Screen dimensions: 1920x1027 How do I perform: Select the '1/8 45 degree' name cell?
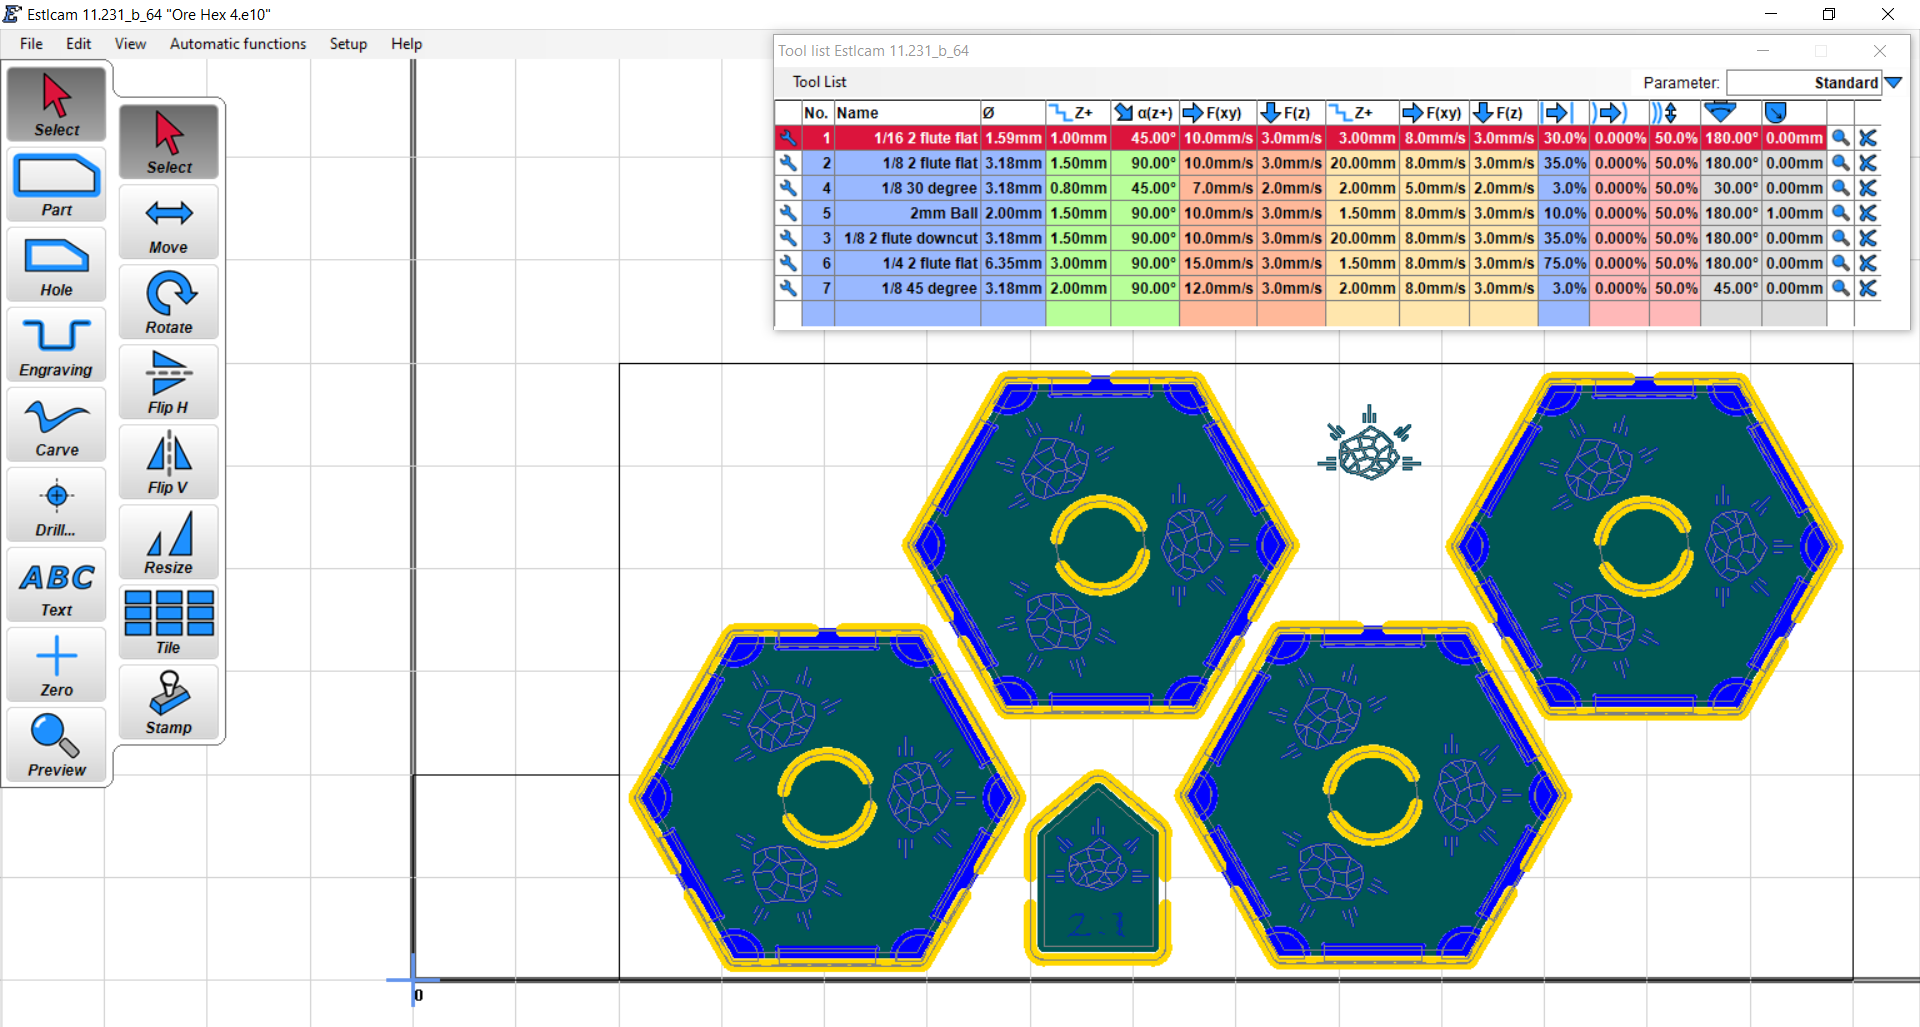(907, 288)
